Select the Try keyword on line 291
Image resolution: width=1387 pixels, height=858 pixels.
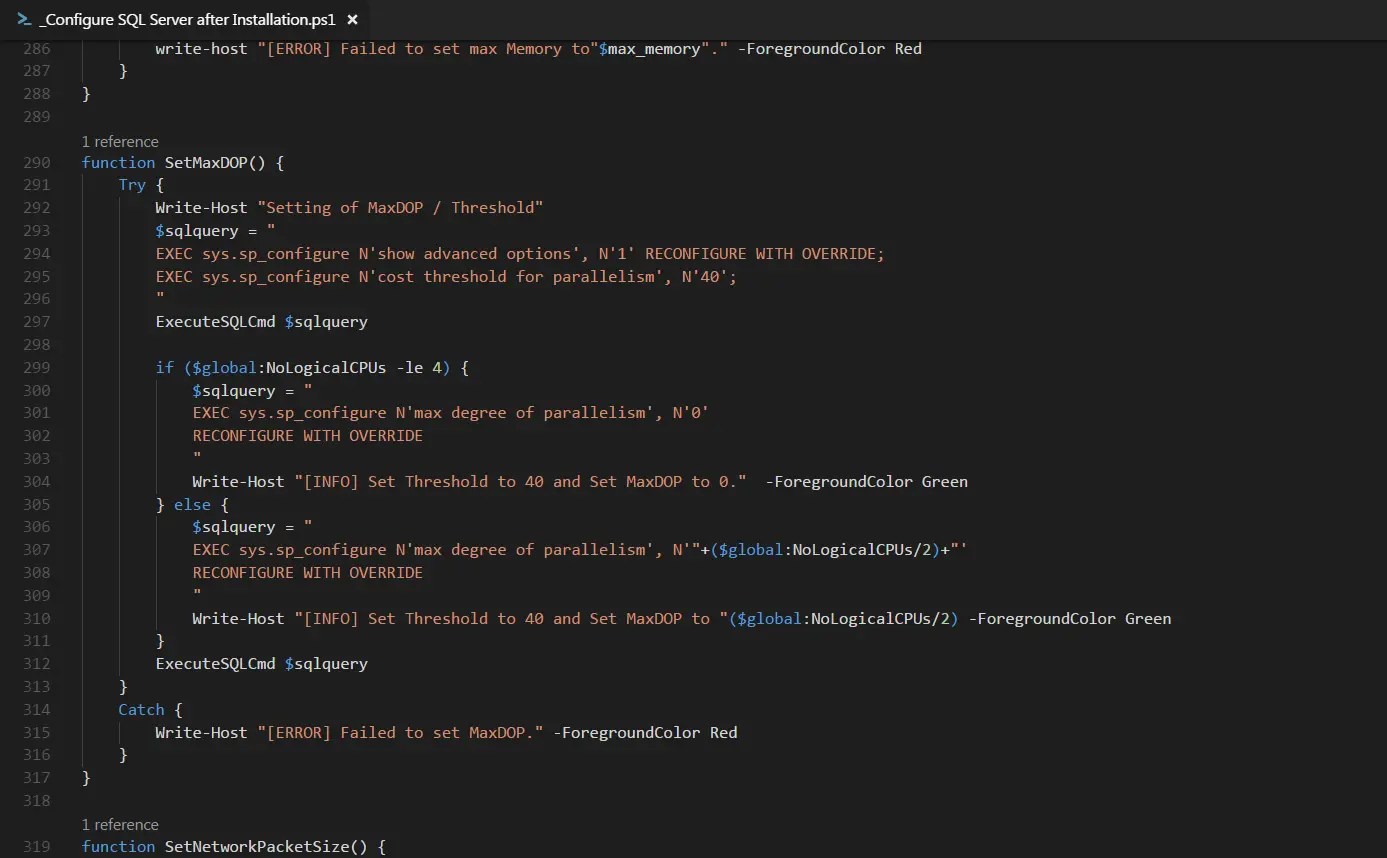pyautogui.click(x=132, y=184)
